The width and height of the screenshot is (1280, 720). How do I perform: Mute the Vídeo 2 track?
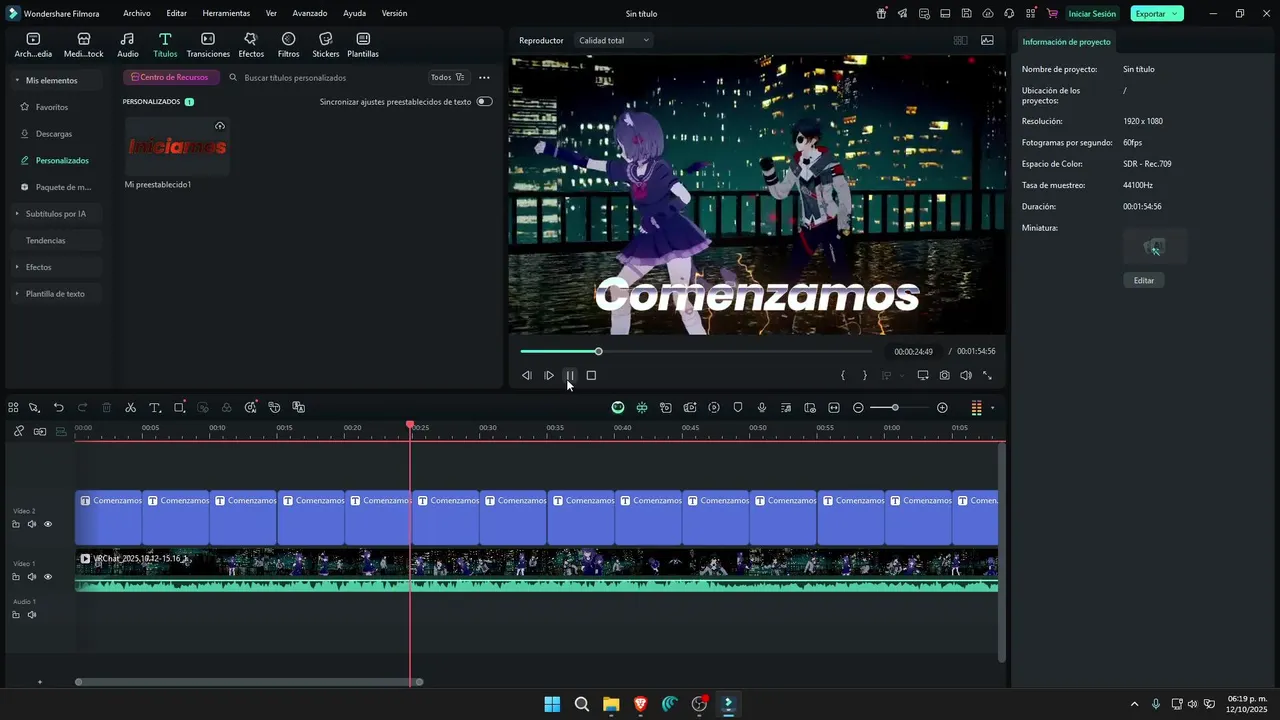tap(32, 524)
